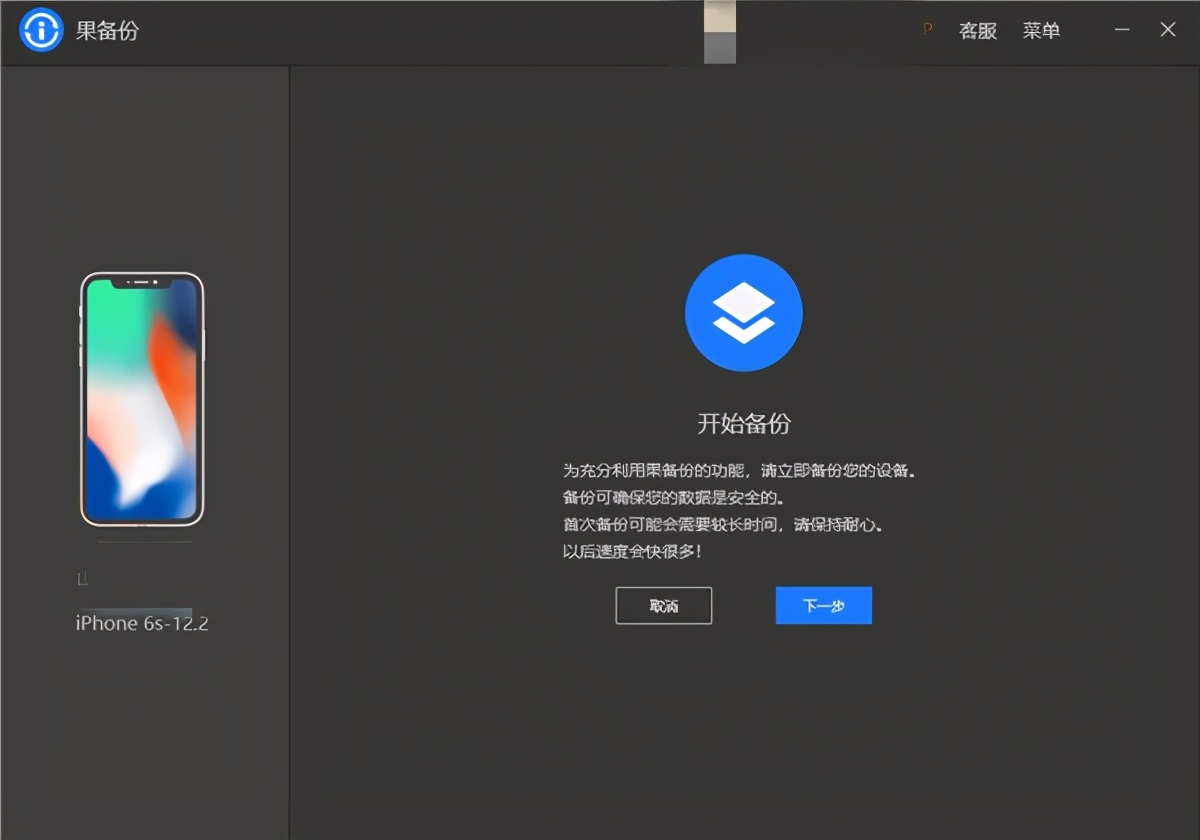Click the minimize dash icon
Viewport: 1200px width, 840px height.
1121,30
